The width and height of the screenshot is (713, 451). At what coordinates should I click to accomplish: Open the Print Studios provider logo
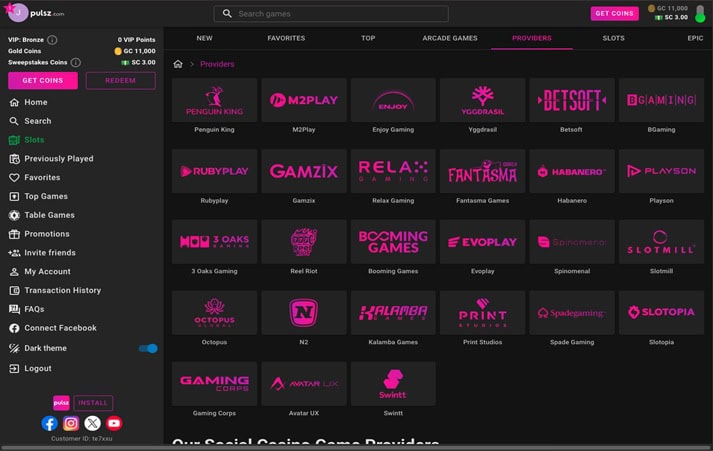tap(482, 313)
